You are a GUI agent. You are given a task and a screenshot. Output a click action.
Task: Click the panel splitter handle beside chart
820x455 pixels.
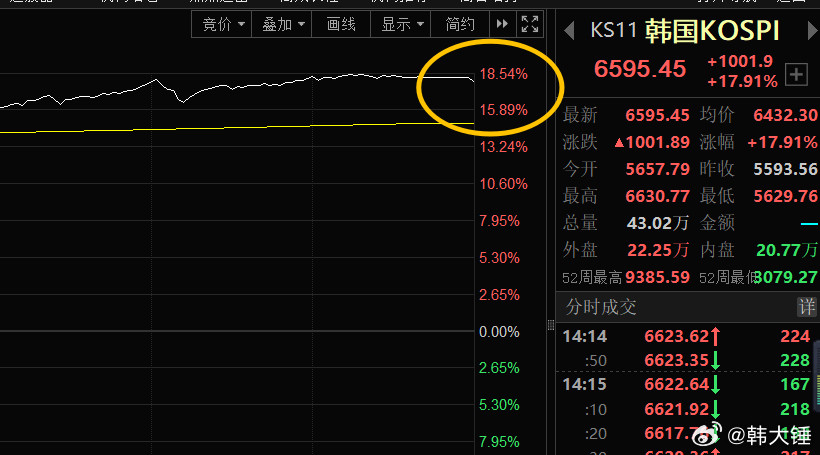click(x=551, y=325)
